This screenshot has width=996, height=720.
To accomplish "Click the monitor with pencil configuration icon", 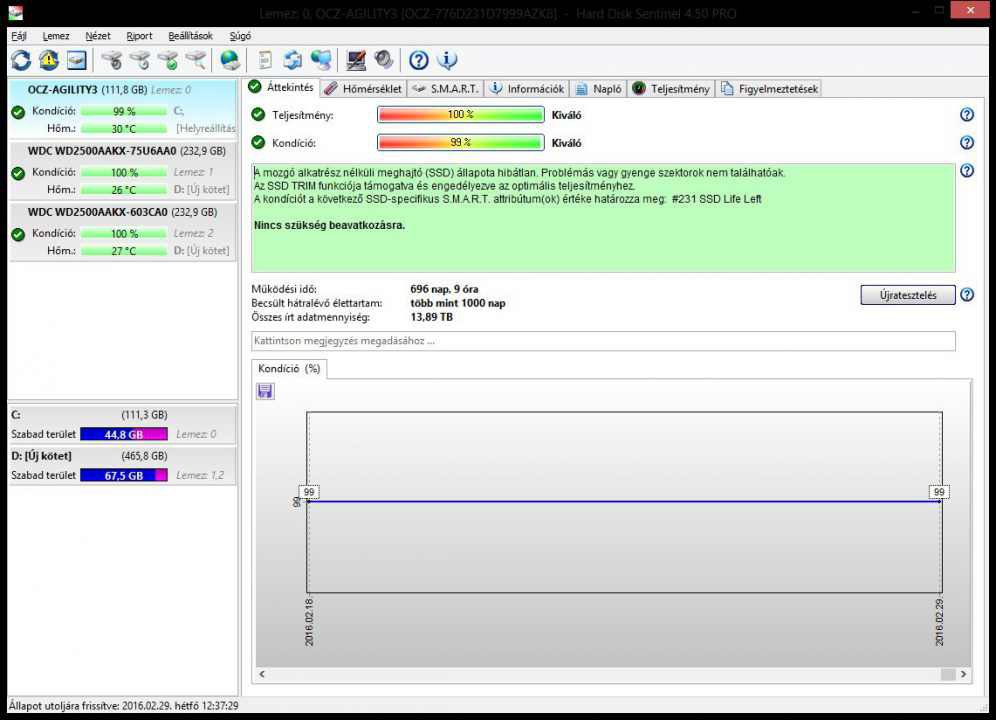I will [356, 60].
